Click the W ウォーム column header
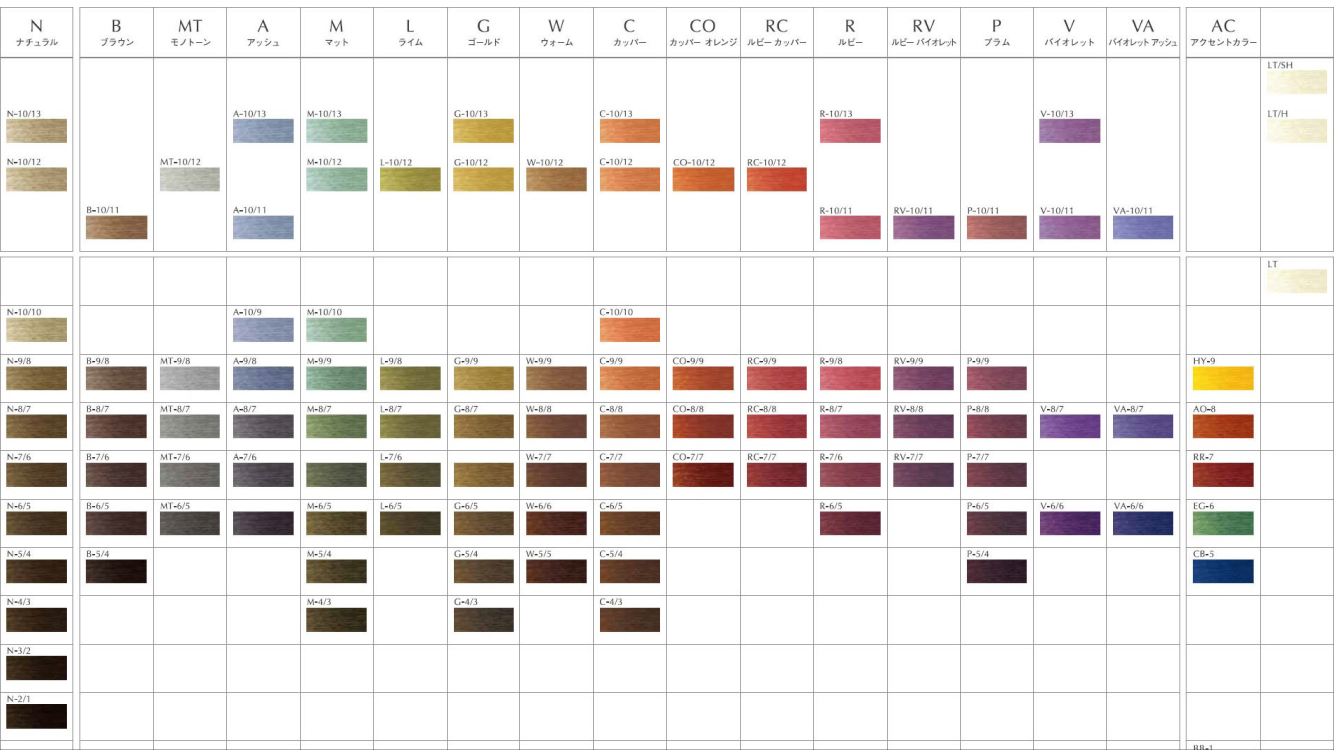The height and width of the screenshot is (750, 1334). pos(556,32)
